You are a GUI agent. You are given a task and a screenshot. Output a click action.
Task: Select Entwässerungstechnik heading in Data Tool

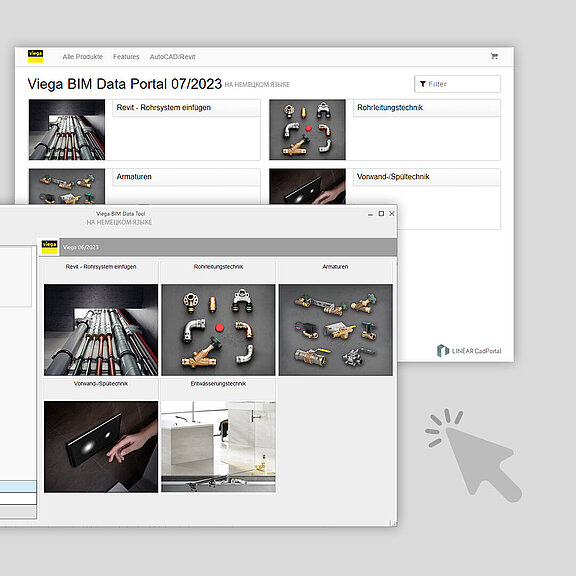pyautogui.click(x=218, y=384)
